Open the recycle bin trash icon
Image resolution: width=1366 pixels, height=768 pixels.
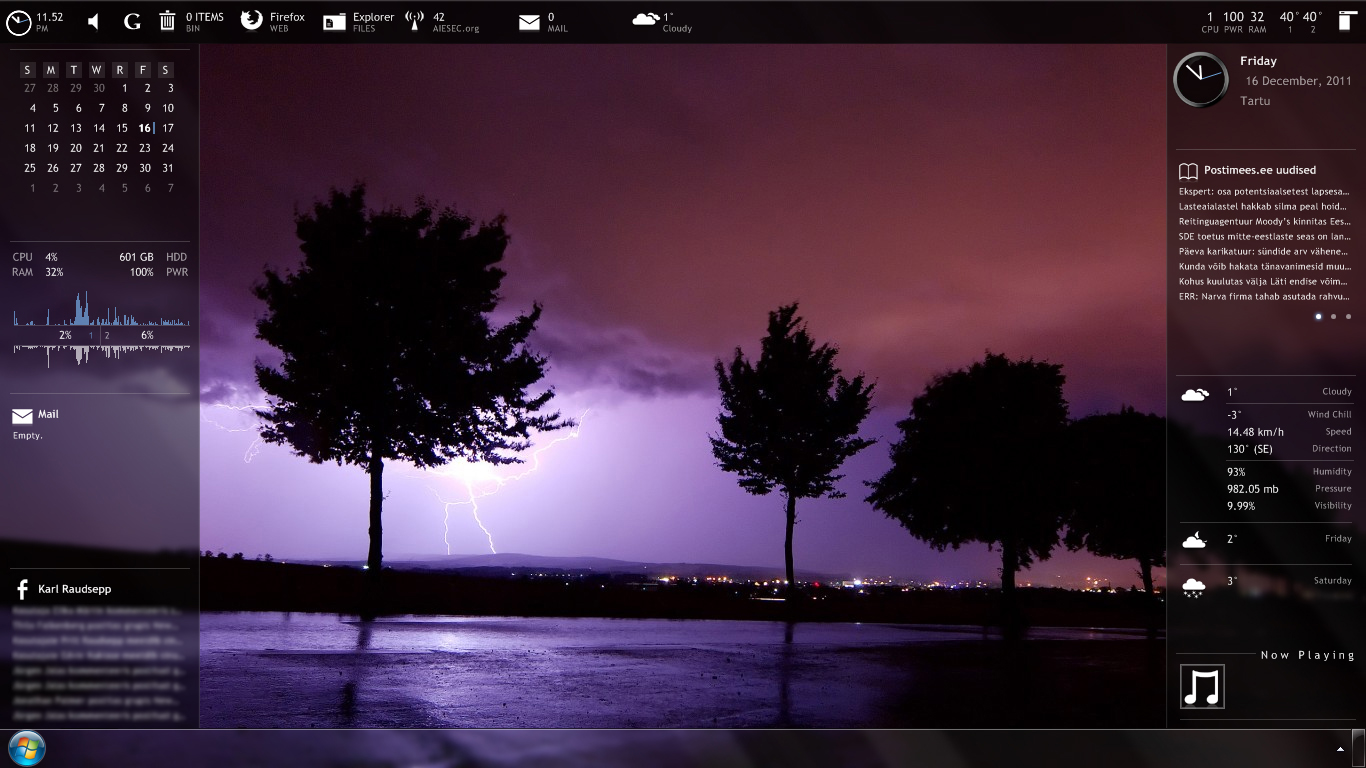click(167, 21)
